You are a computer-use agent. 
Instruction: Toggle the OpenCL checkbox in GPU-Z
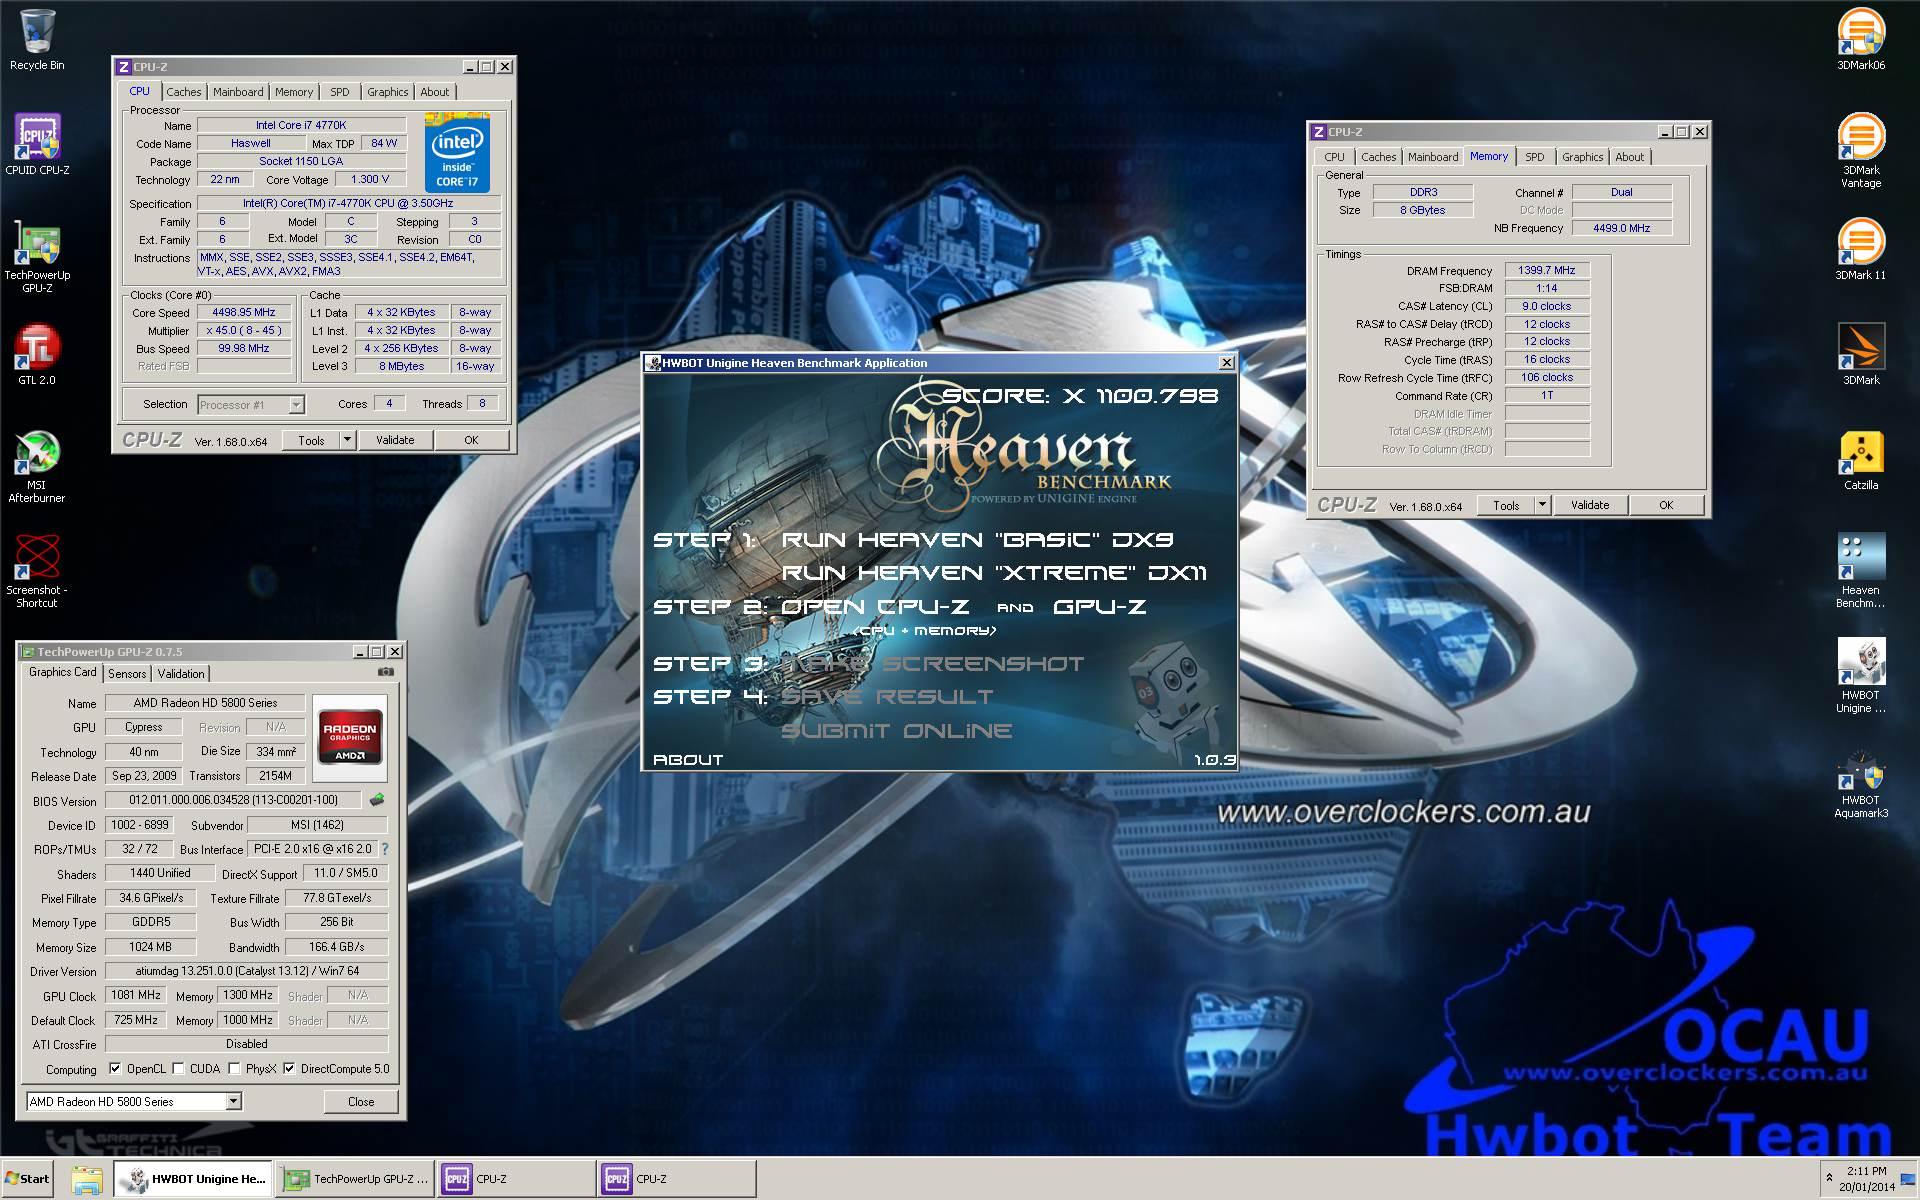[115, 1068]
